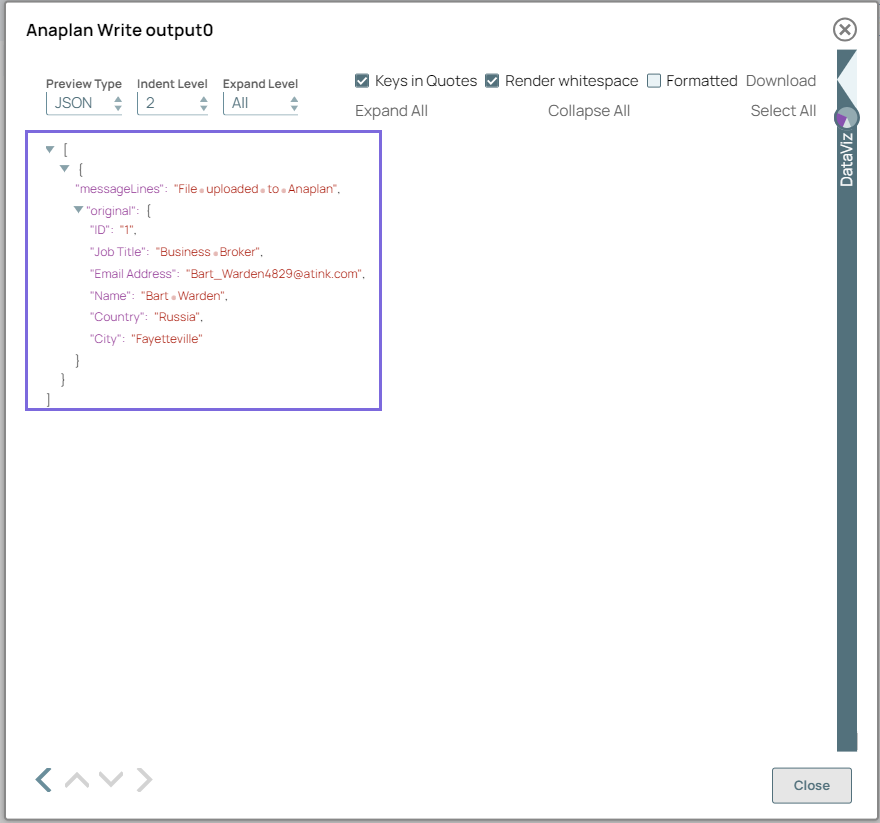This screenshot has width=880, height=823.
Task: Collapse the original object node
Action: pos(78,210)
